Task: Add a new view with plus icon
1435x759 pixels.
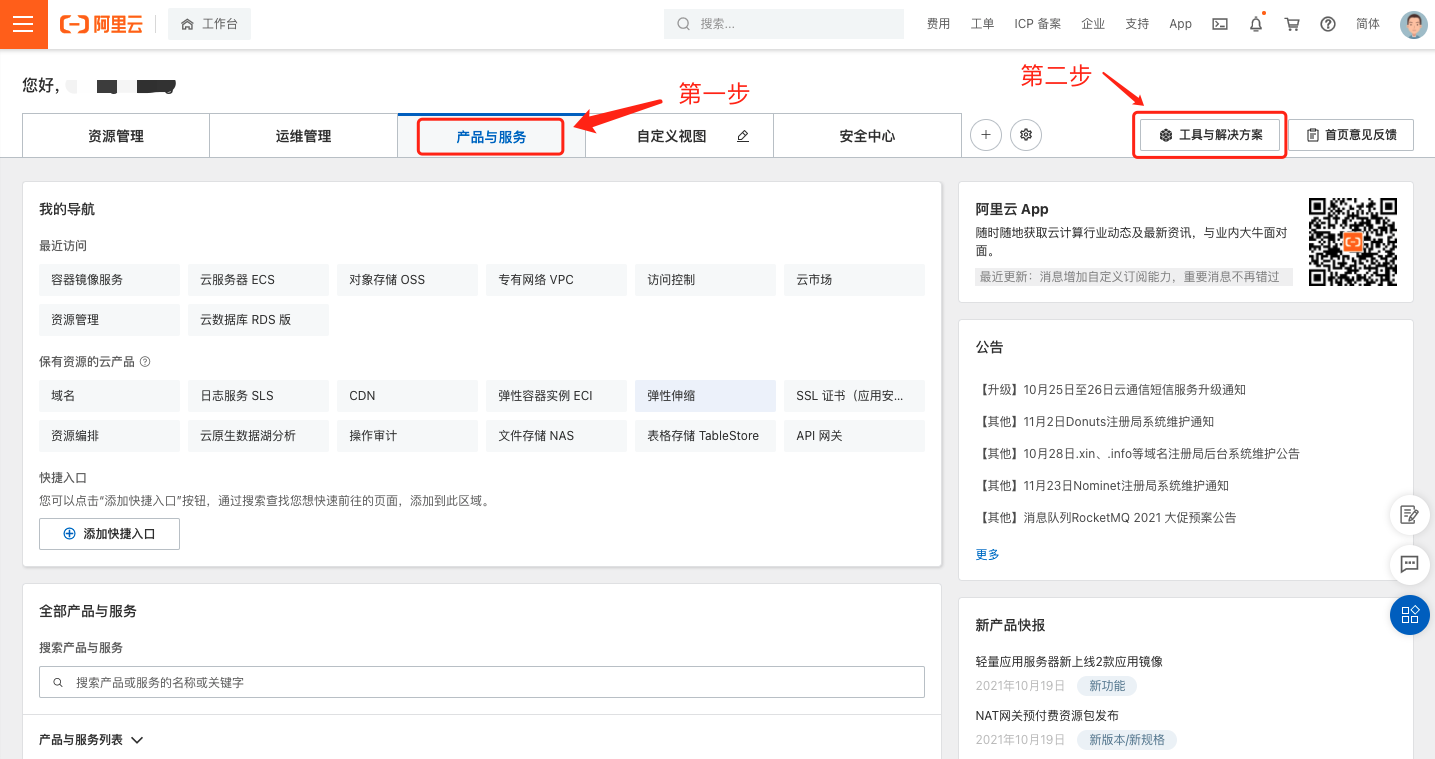Action: [986, 135]
